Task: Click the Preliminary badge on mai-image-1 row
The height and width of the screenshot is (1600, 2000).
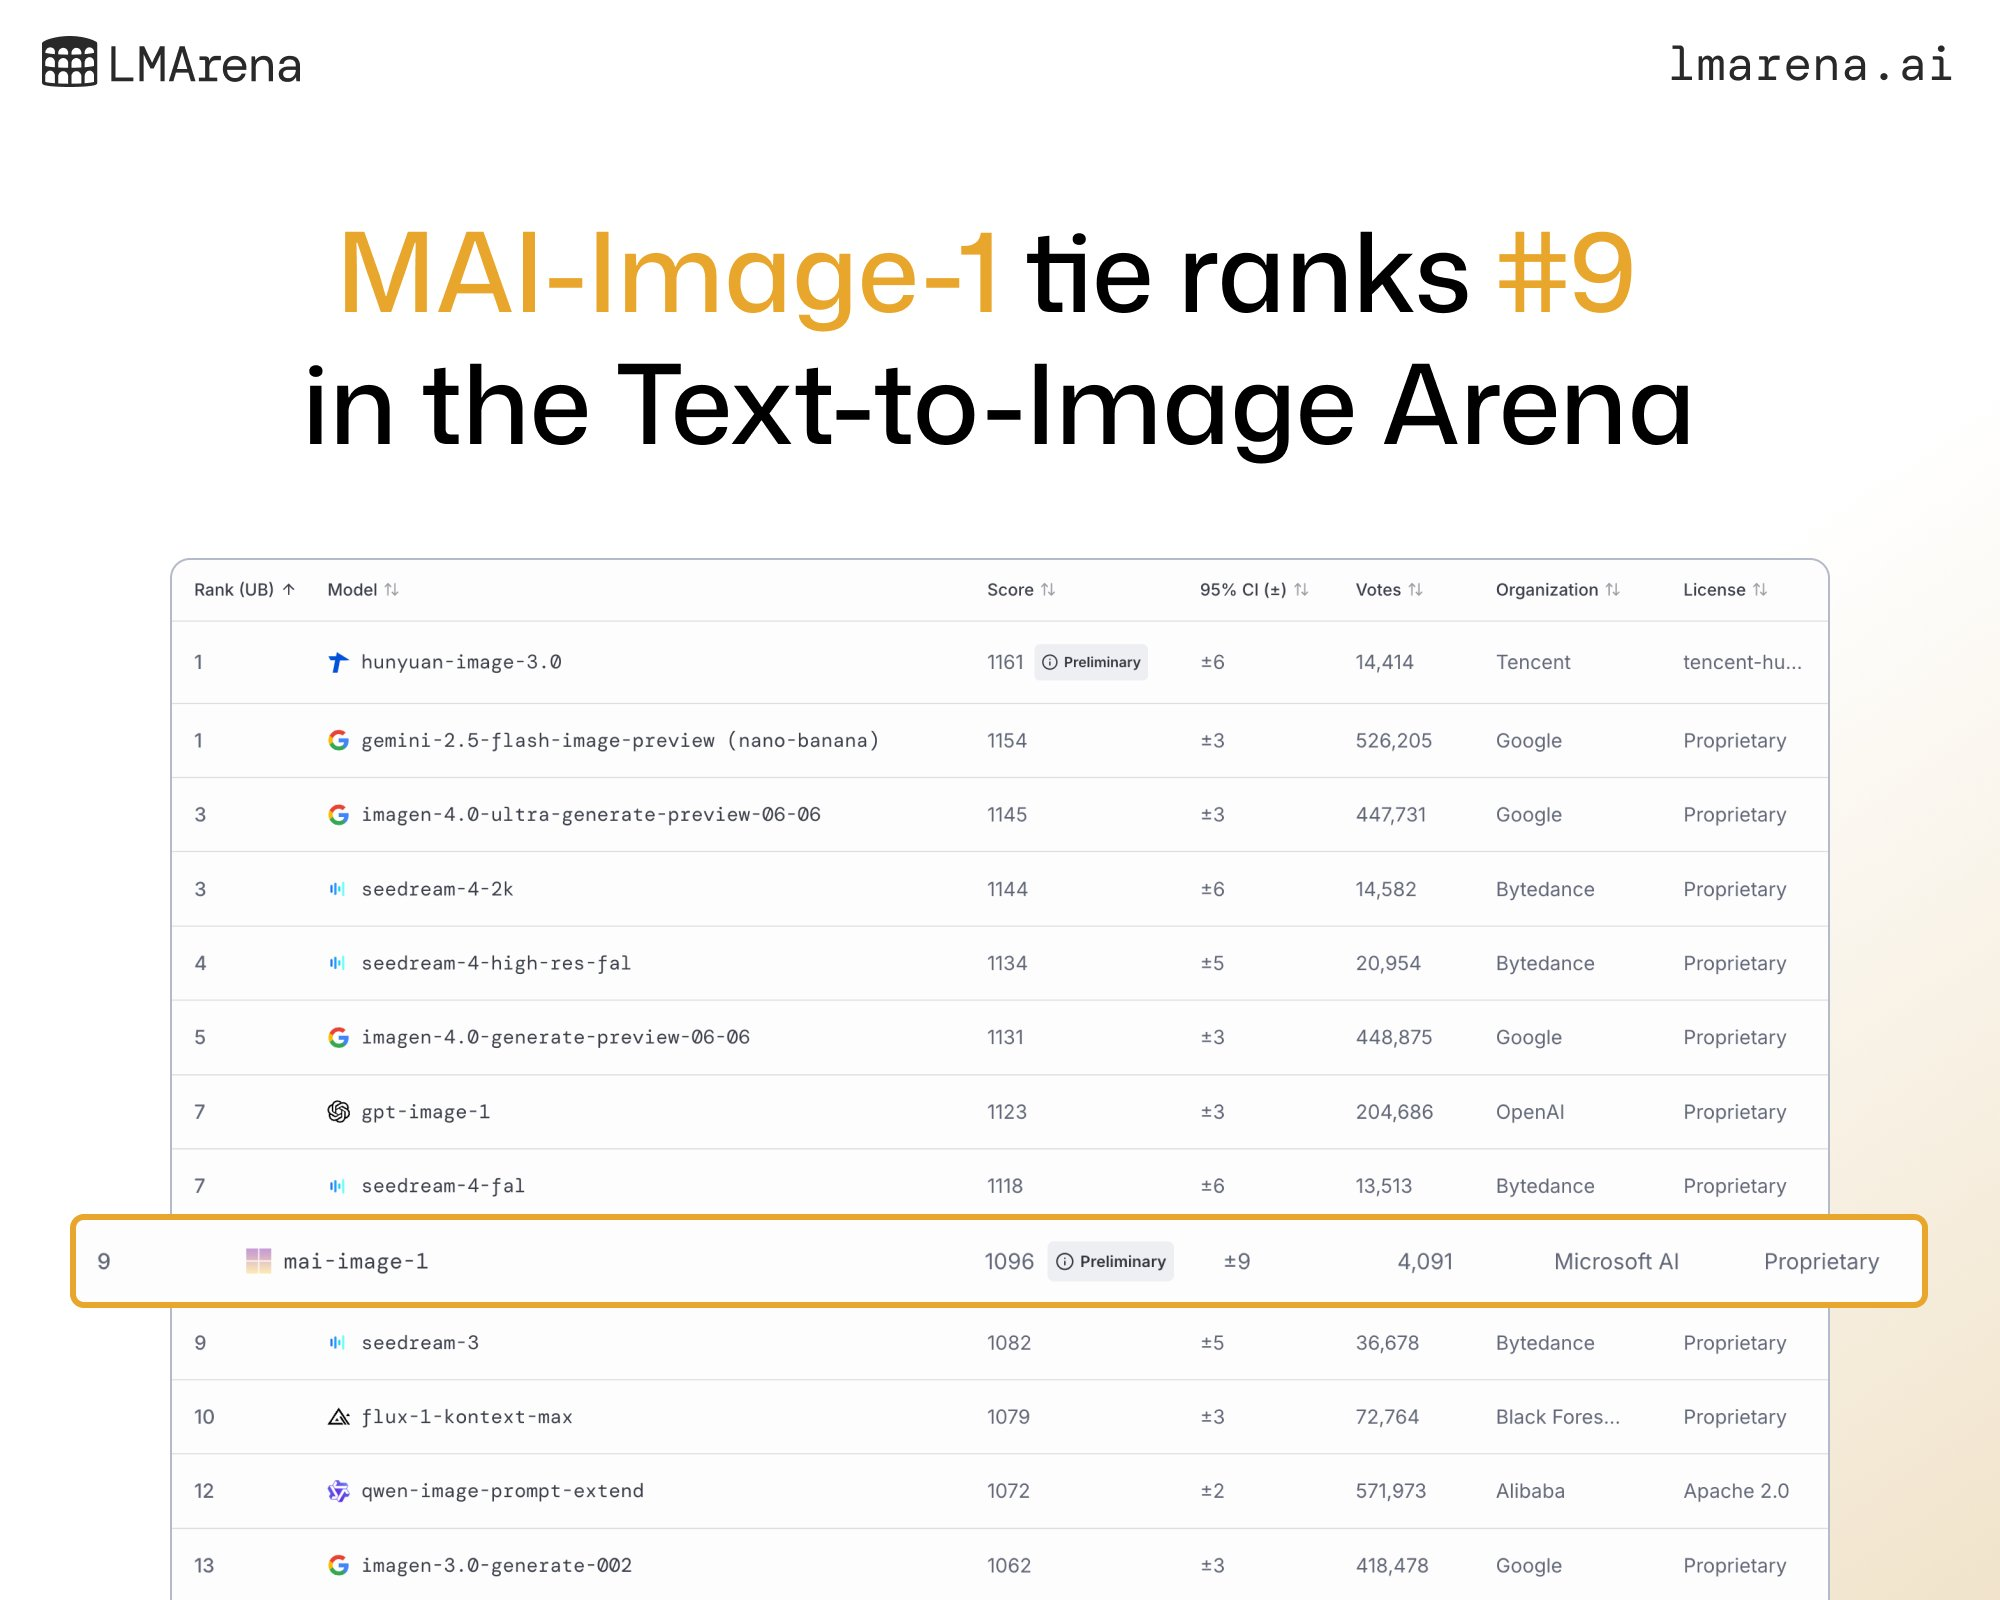Action: pyautogui.click(x=1111, y=1261)
